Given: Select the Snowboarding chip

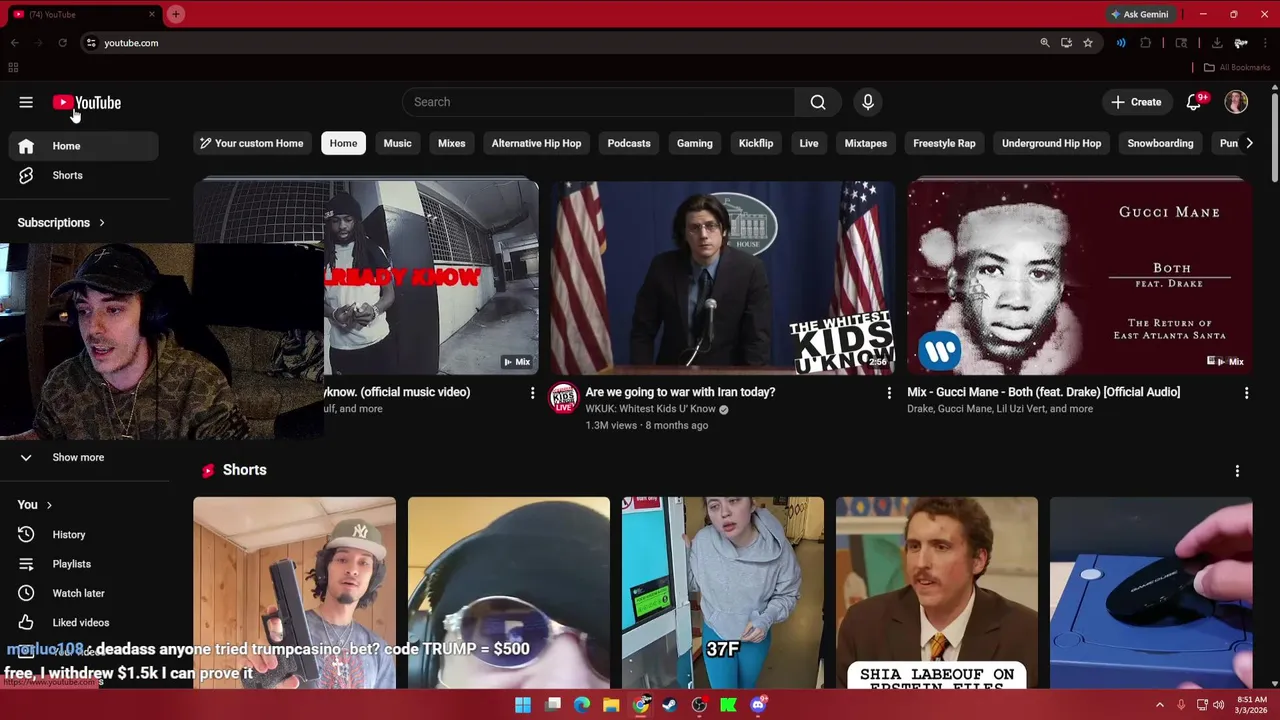Looking at the screenshot, I should coord(1160,143).
